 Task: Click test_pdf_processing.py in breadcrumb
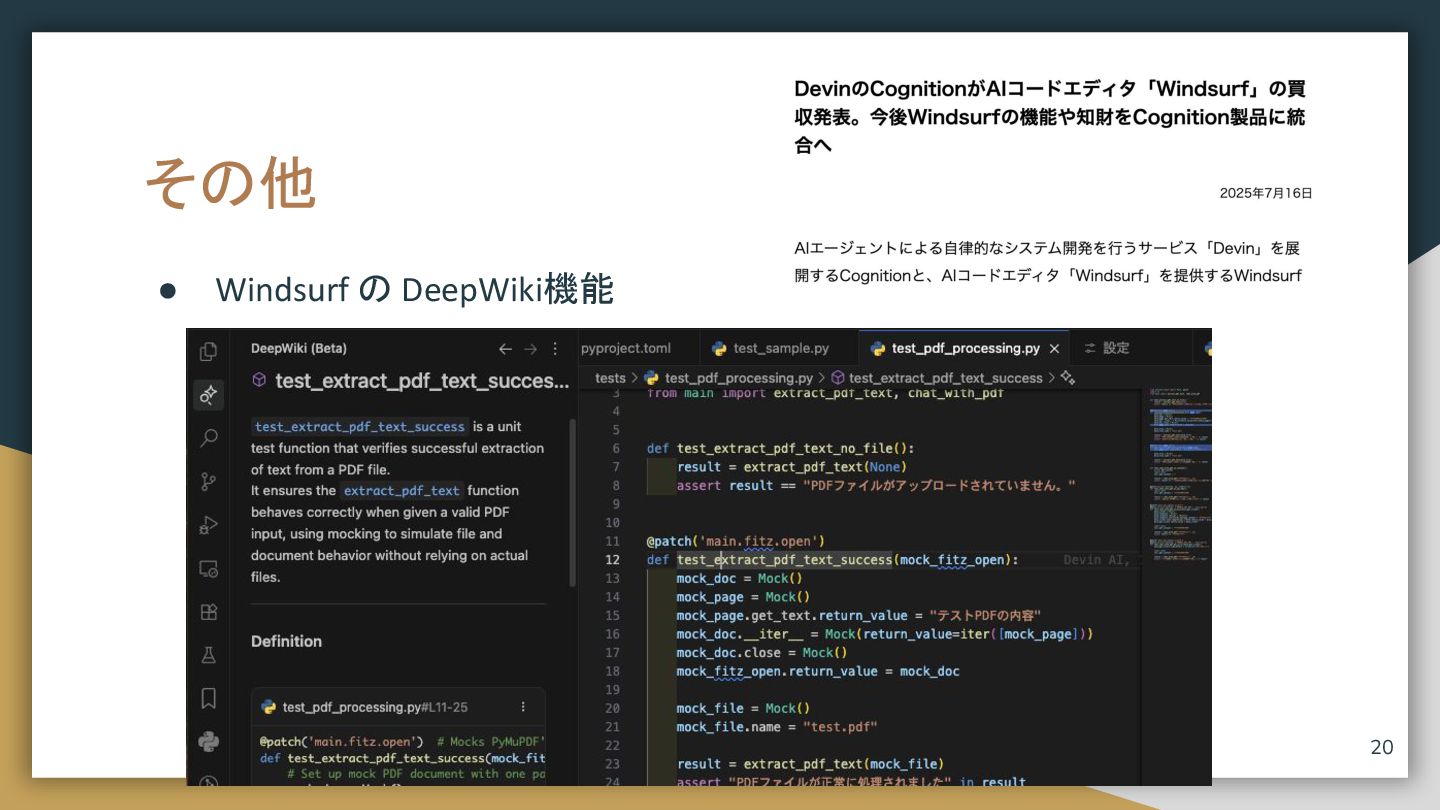(x=738, y=378)
